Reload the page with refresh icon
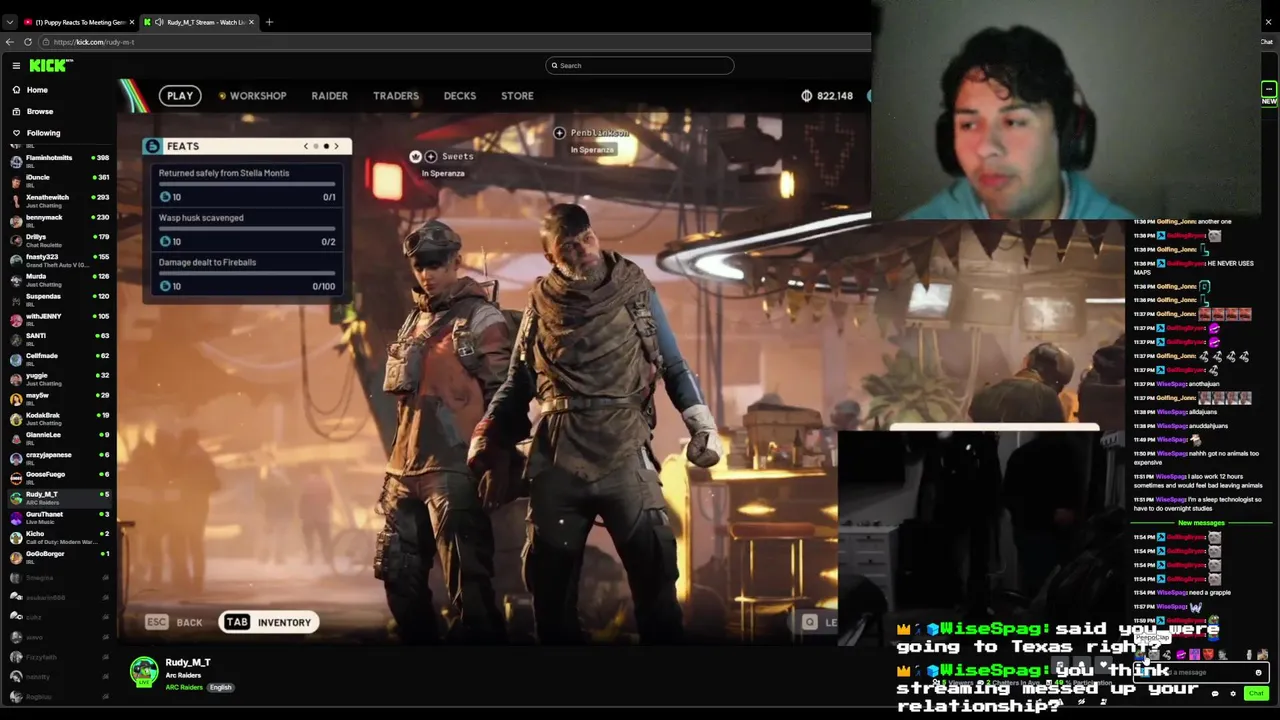This screenshot has width=1280, height=720. (28, 42)
